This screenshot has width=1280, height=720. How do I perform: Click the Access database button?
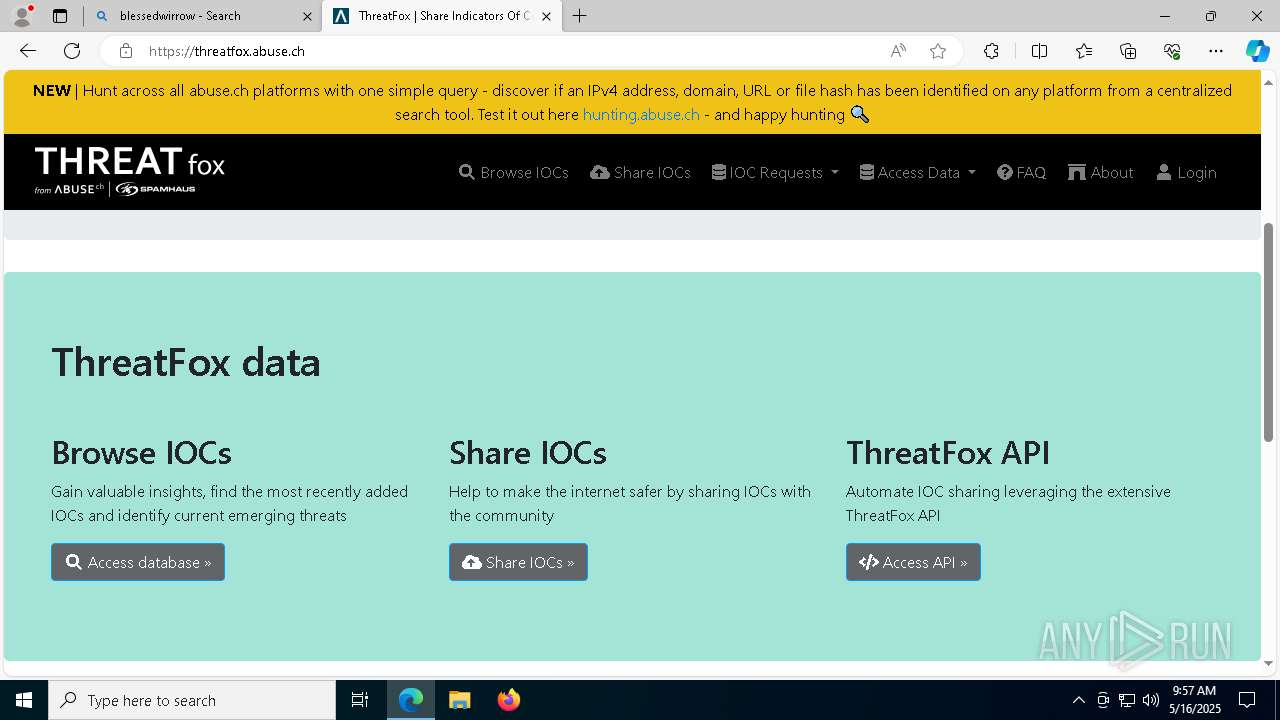[x=138, y=562]
